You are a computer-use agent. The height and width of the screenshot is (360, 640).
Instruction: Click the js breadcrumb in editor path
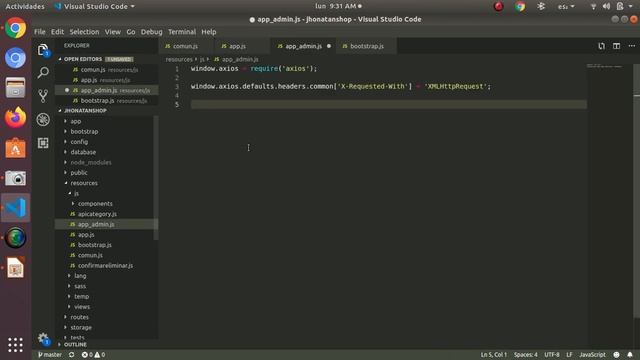[x=202, y=60]
